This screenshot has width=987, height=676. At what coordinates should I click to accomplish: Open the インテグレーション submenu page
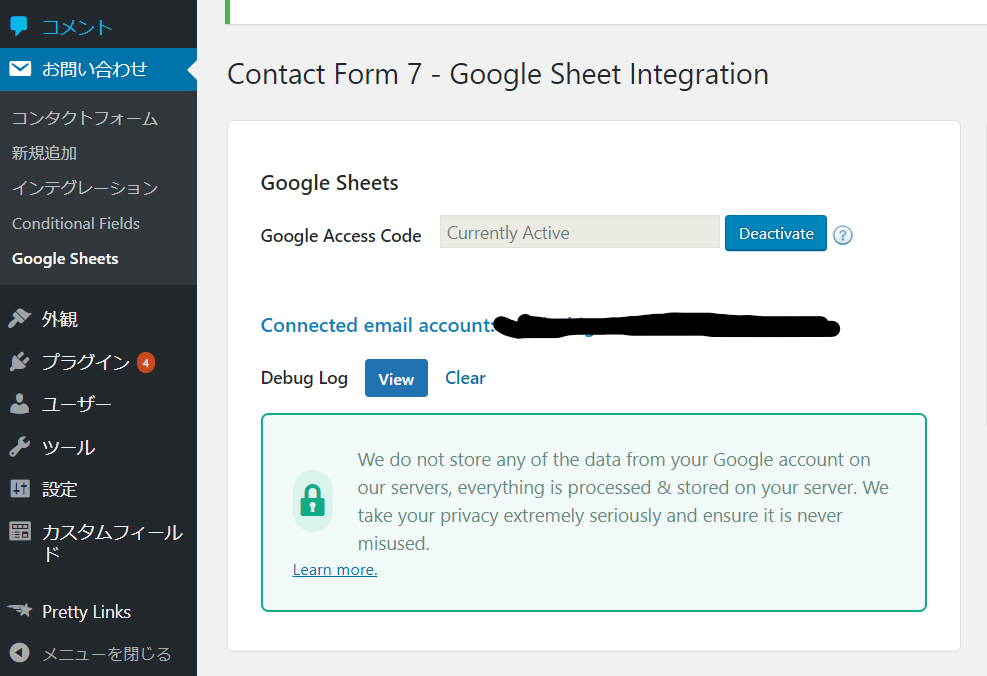point(85,188)
